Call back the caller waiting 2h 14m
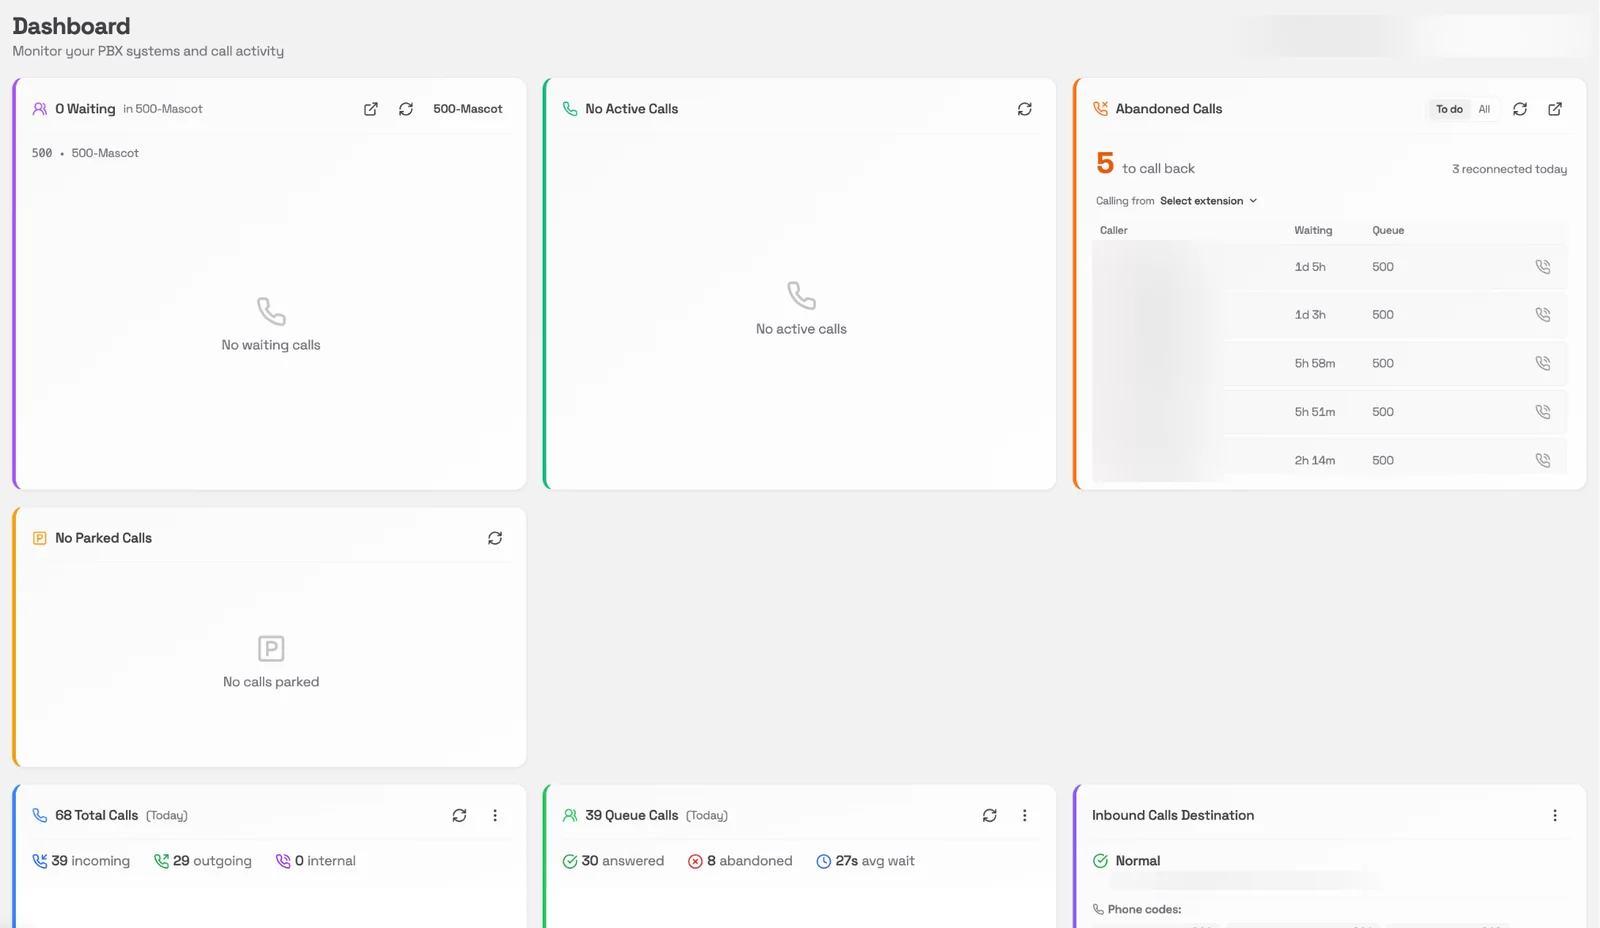The width and height of the screenshot is (1600, 928). click(x=1543, y=461)
